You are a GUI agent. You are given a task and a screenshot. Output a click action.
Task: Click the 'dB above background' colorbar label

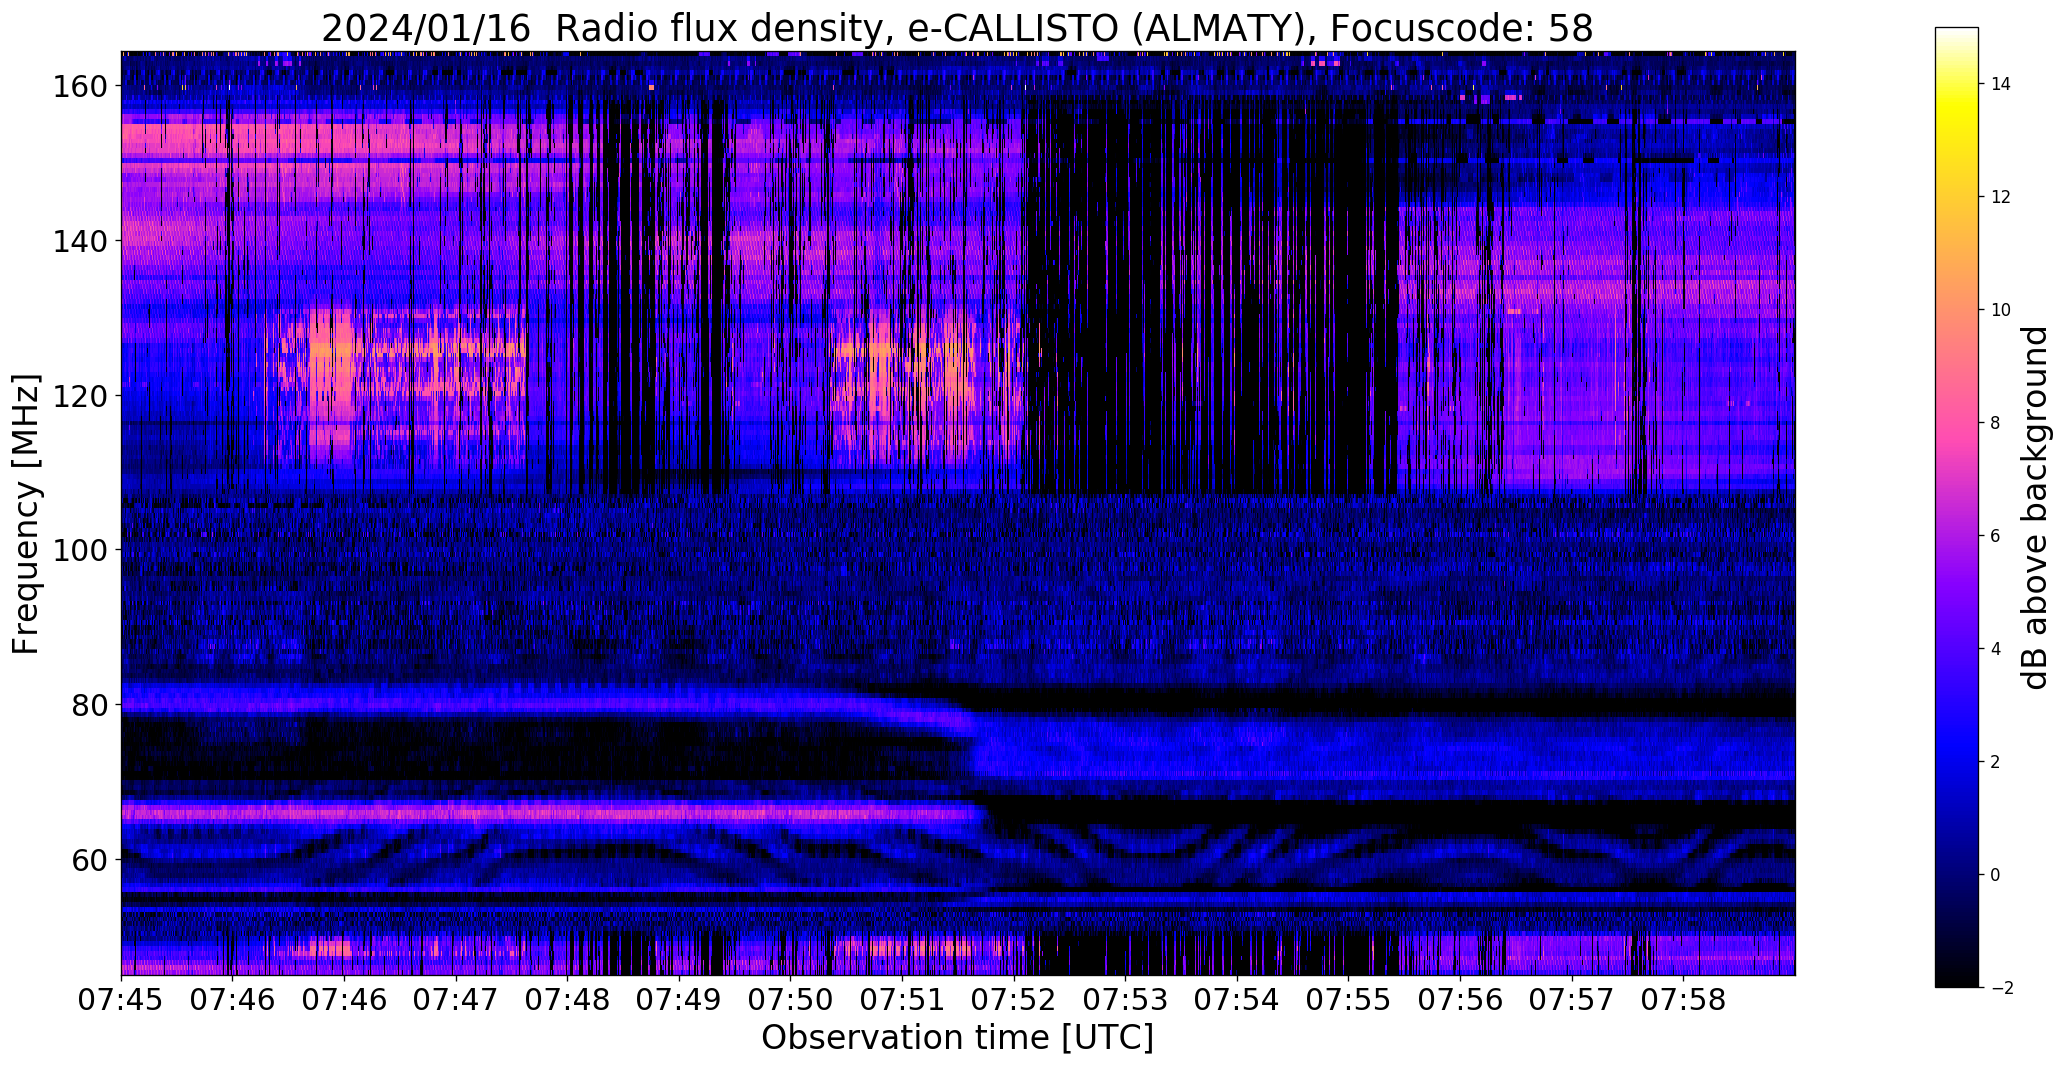pyautogui.click(x=2034, y=508)
